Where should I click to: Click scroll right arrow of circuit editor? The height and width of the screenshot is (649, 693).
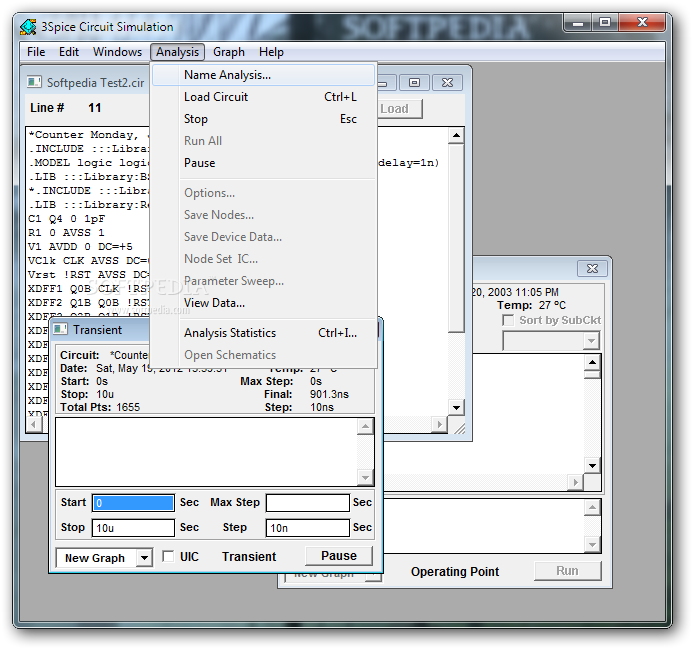point(439,424)
